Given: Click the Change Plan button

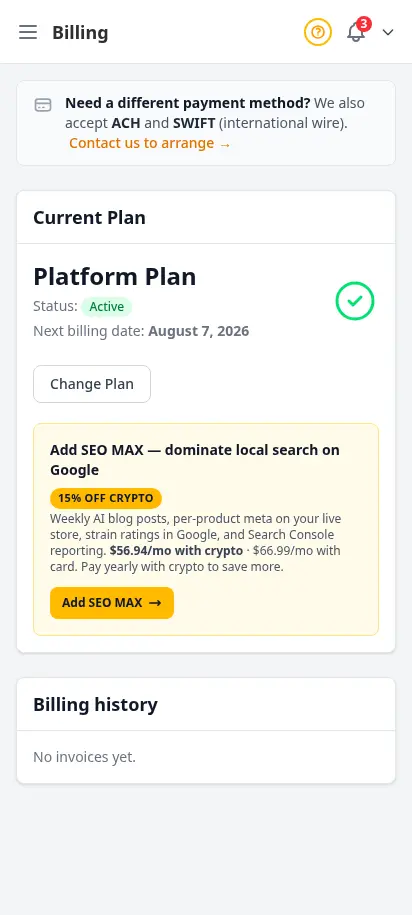Looking at the screenshot, I should pos(92,384).
